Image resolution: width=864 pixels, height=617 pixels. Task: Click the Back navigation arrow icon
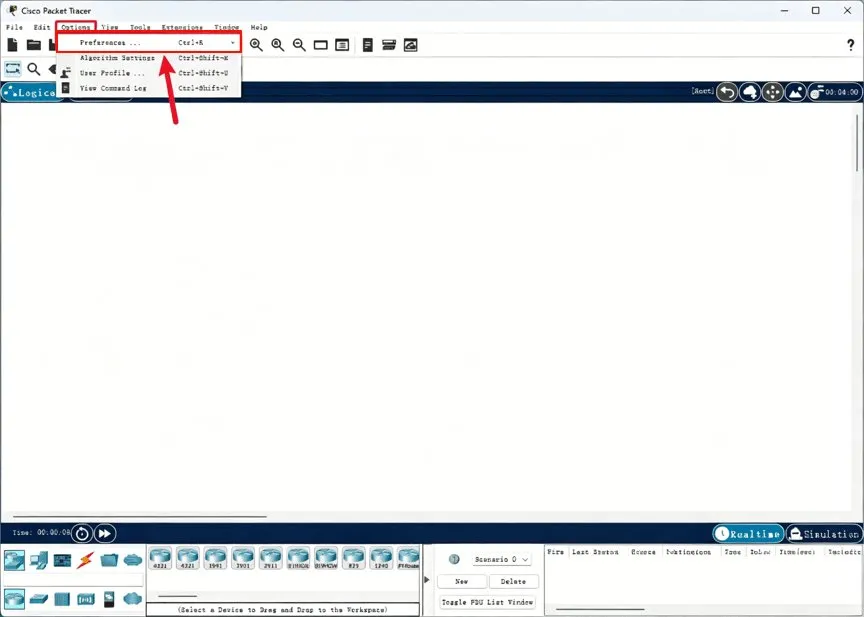pyautogui.click(x=727, y=92)
